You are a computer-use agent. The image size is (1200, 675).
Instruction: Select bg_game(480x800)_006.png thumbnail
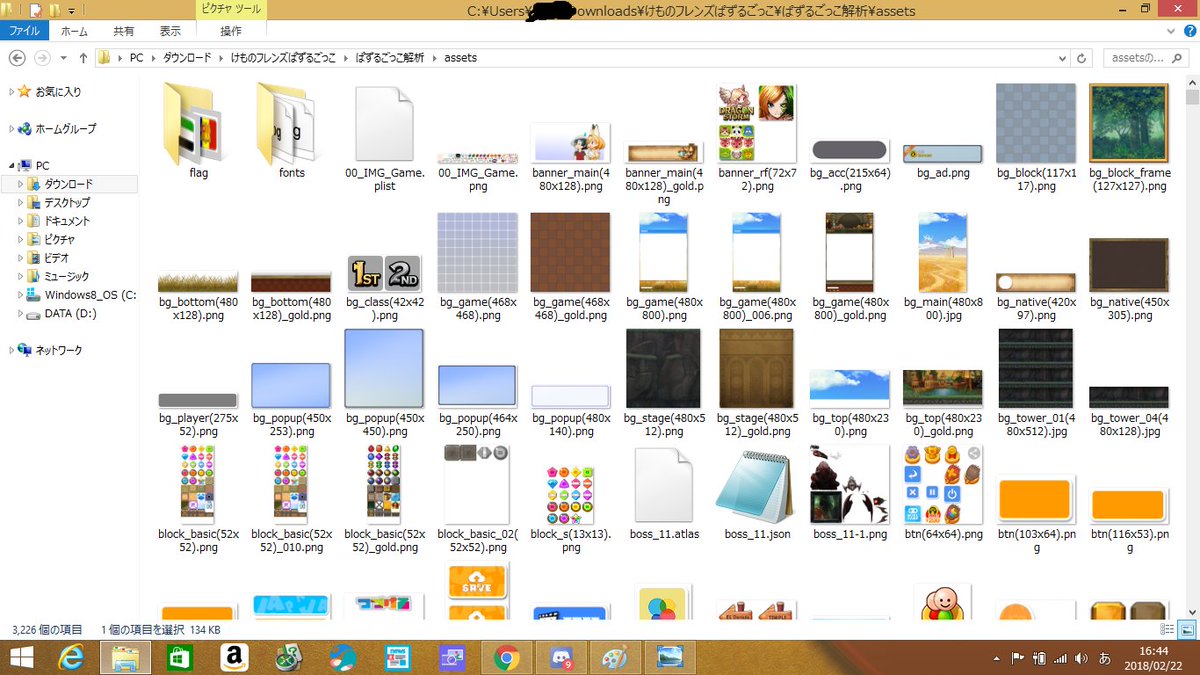click(757, 252)
